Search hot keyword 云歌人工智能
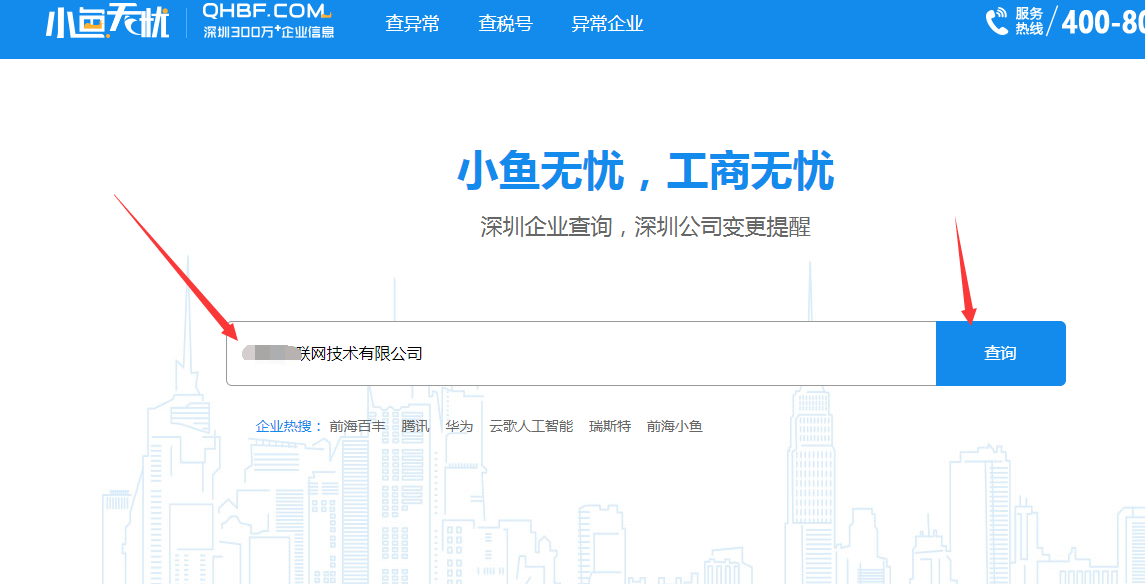Viewport: 1145px width, 584px height. (531, 426)
